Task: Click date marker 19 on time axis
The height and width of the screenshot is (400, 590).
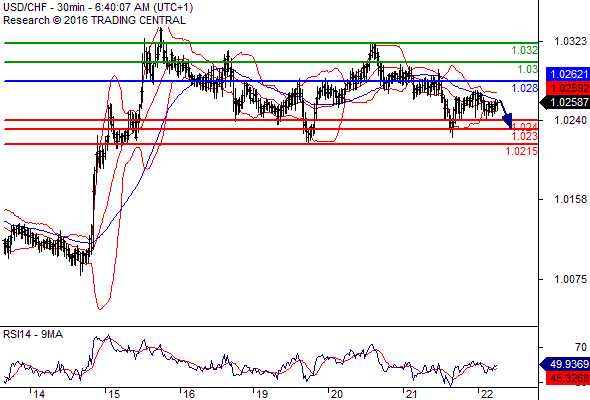Action: click(262, 394)
